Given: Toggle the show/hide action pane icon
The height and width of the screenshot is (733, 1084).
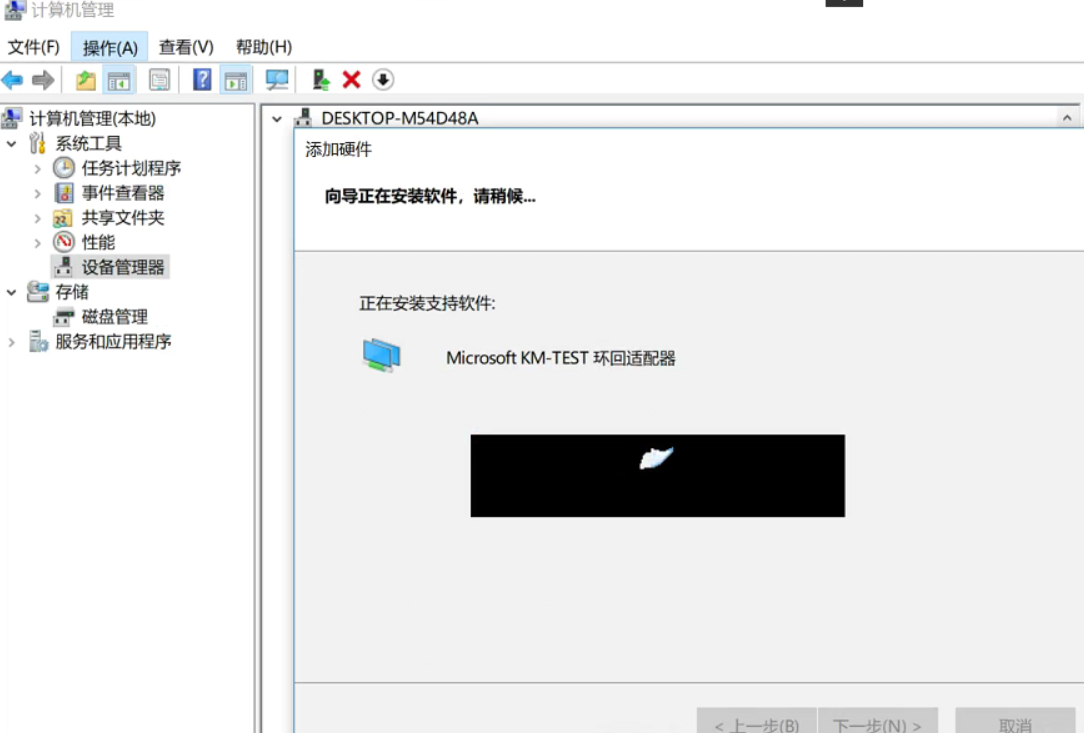Looking at the screenshot, I should [x=236, y=81].
